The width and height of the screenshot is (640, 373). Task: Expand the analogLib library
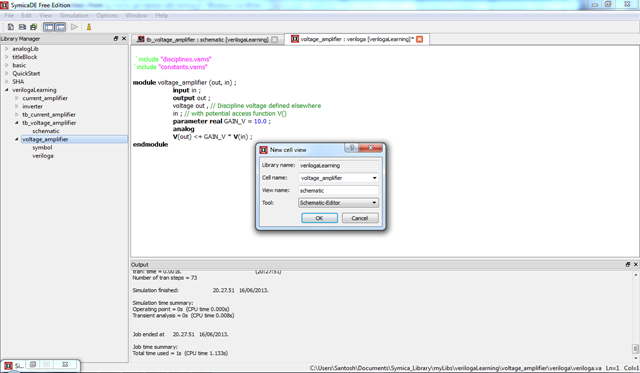[7, 49]
